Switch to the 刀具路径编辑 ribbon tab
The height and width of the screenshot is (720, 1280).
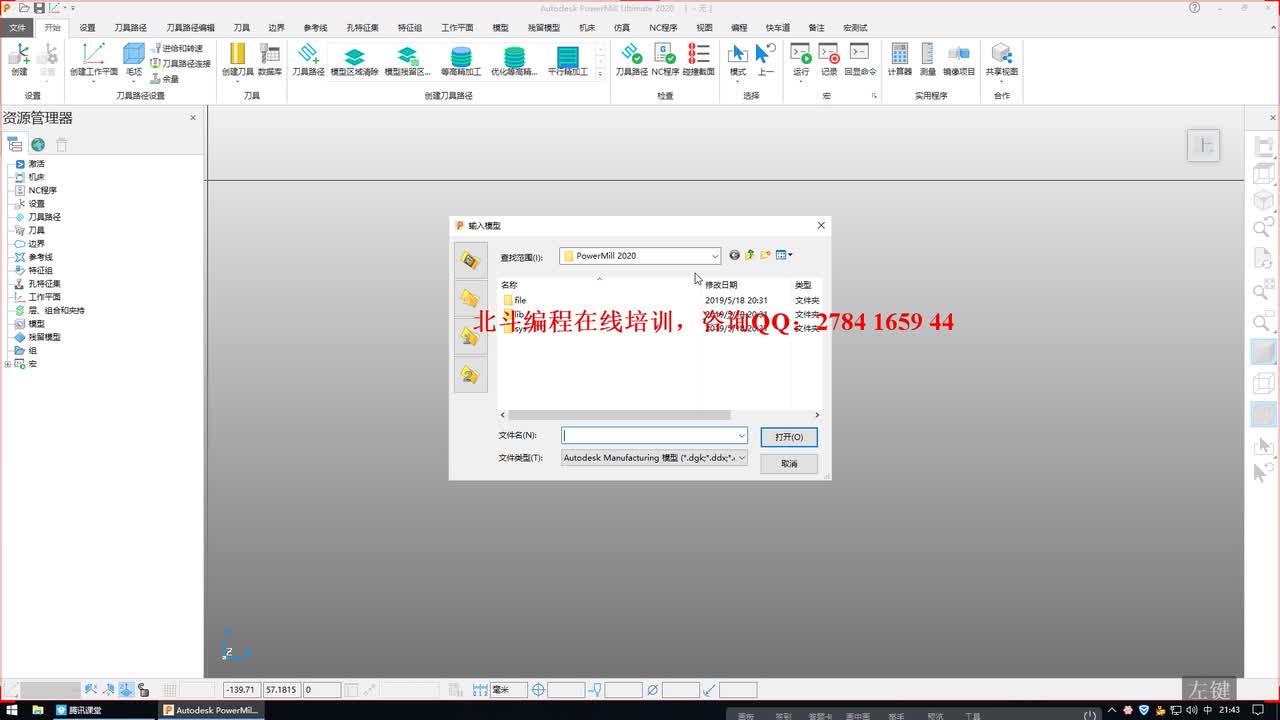(x=190, y=28)
